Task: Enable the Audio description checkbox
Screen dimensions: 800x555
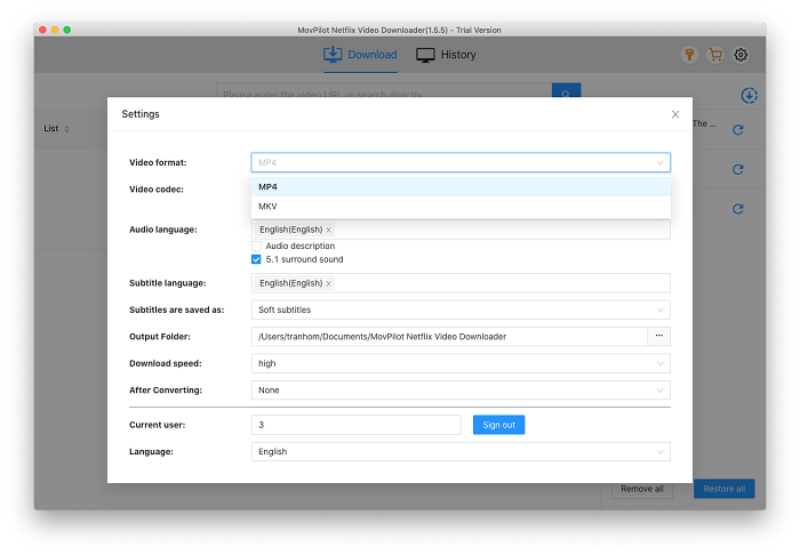Action: coord(256,246)
